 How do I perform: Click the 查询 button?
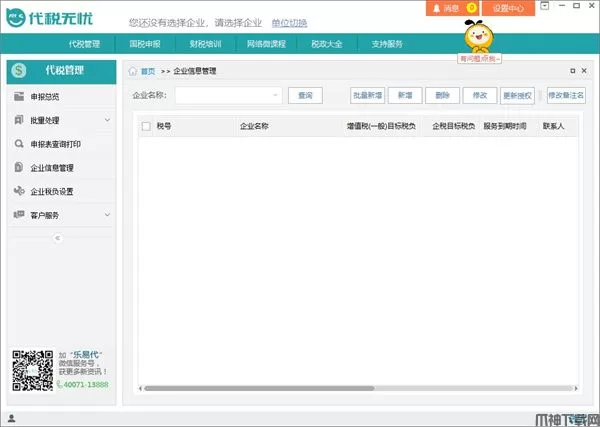pyautogui.click(x=305, y=95)
